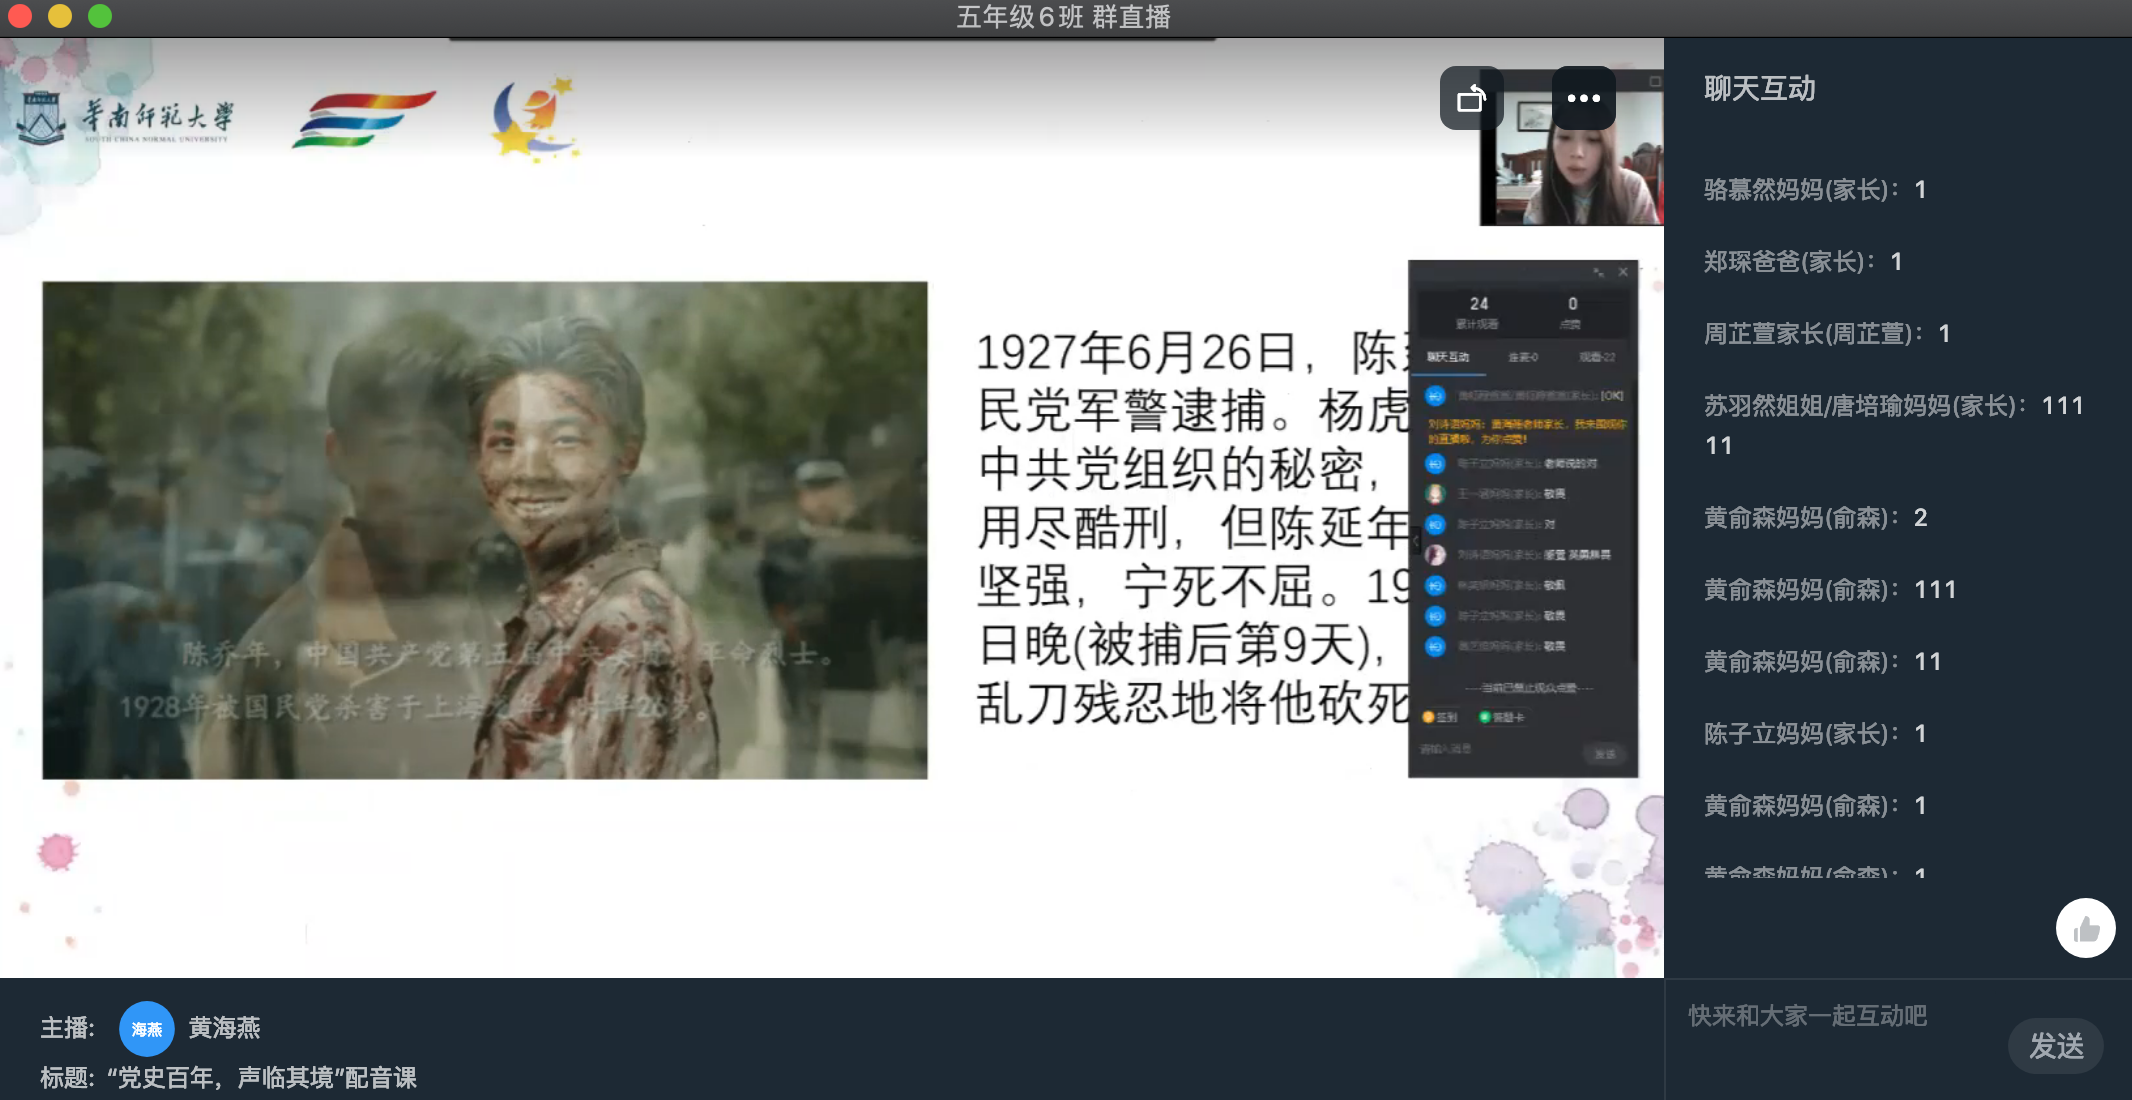Click the 海燕 host avatar
Image resolution: width=2132 pixels, height=1100 pixels.
tap(147, 1028)
